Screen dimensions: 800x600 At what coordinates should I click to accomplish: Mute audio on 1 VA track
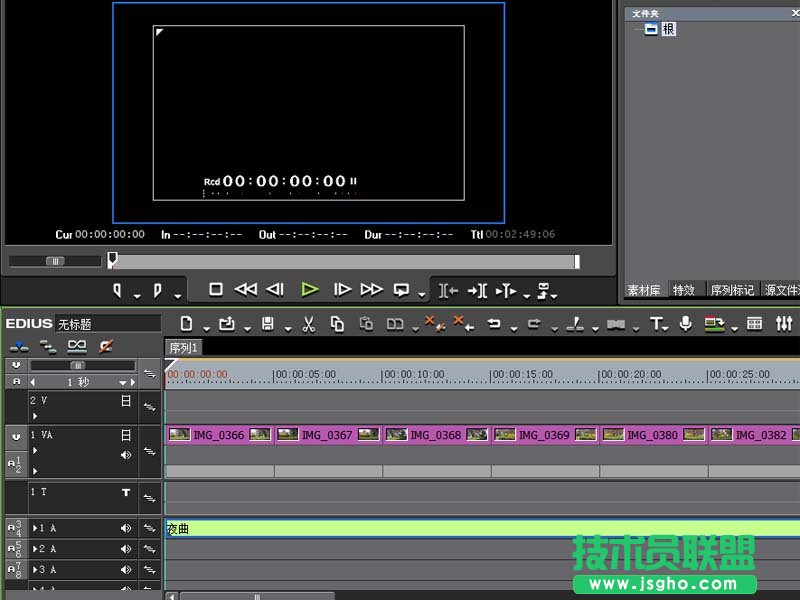126,455
